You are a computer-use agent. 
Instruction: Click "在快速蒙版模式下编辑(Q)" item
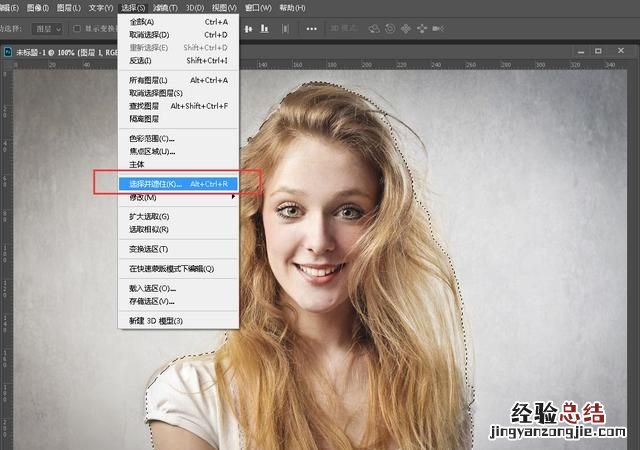pyautogui.click(x=172, y=268)
